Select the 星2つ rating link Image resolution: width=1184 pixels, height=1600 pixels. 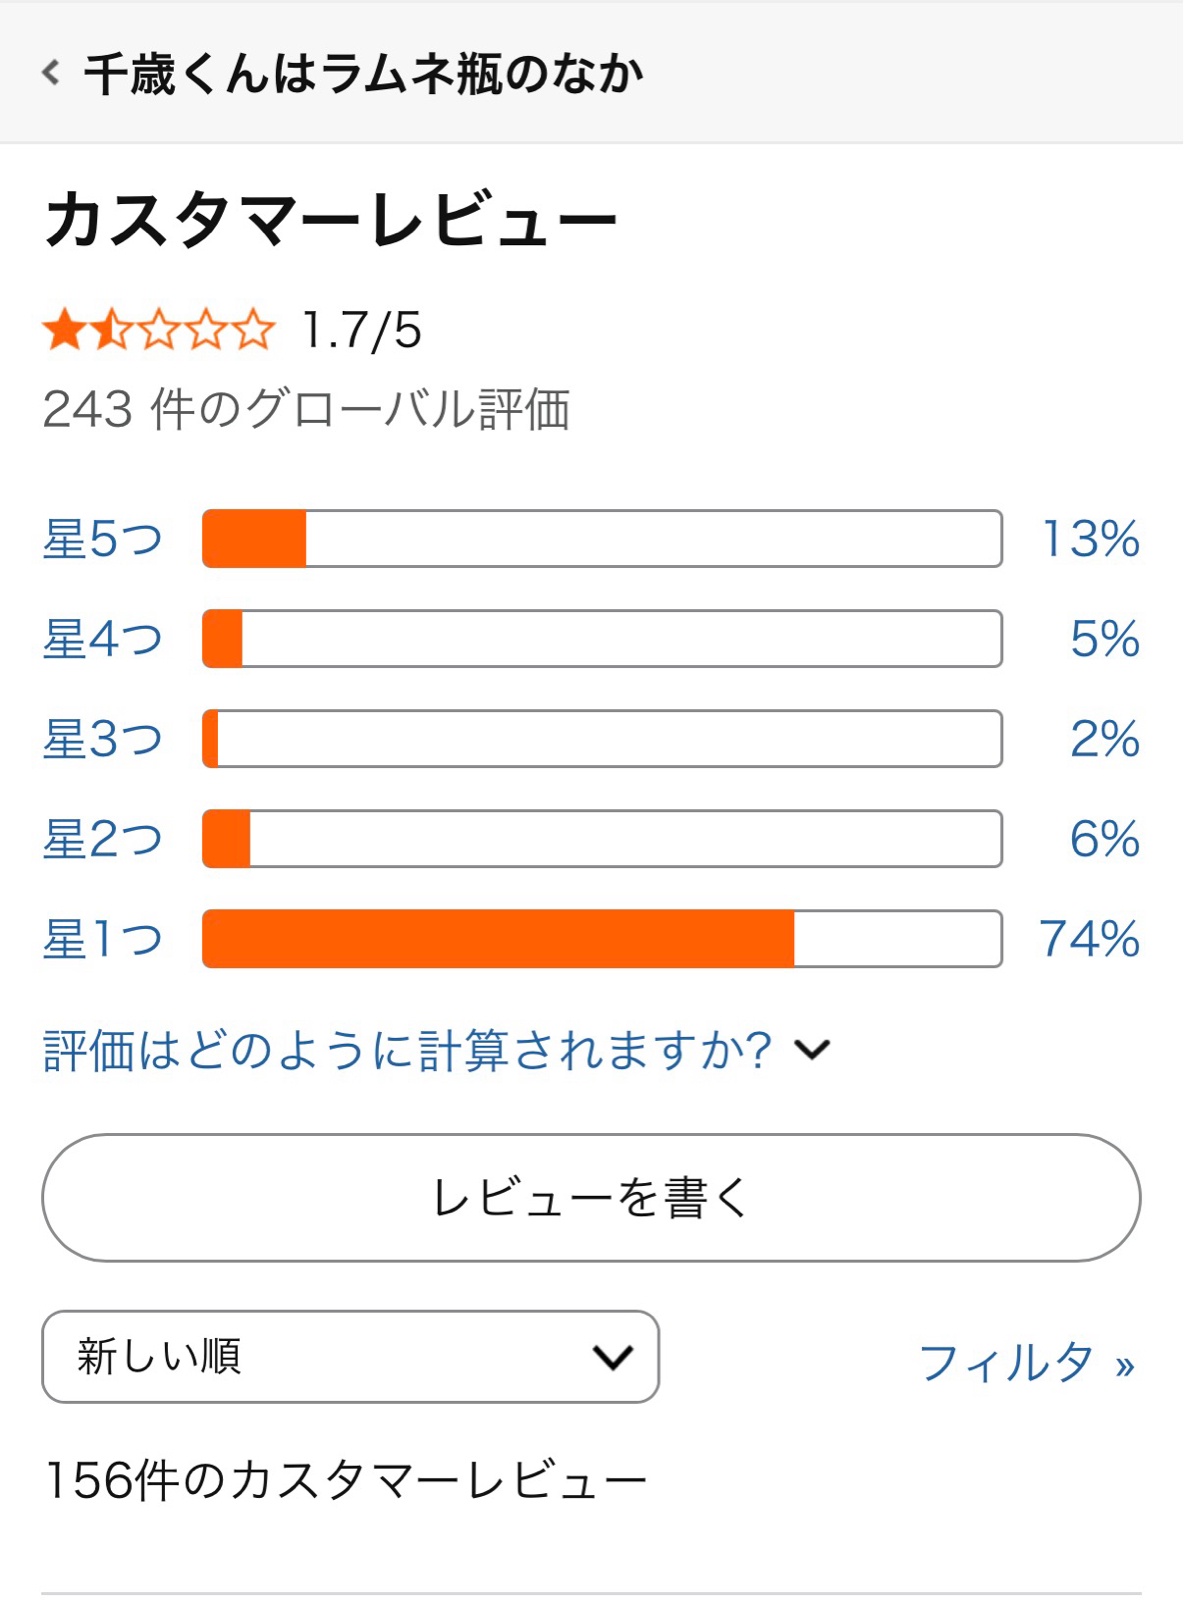click(x=102, y=839)
